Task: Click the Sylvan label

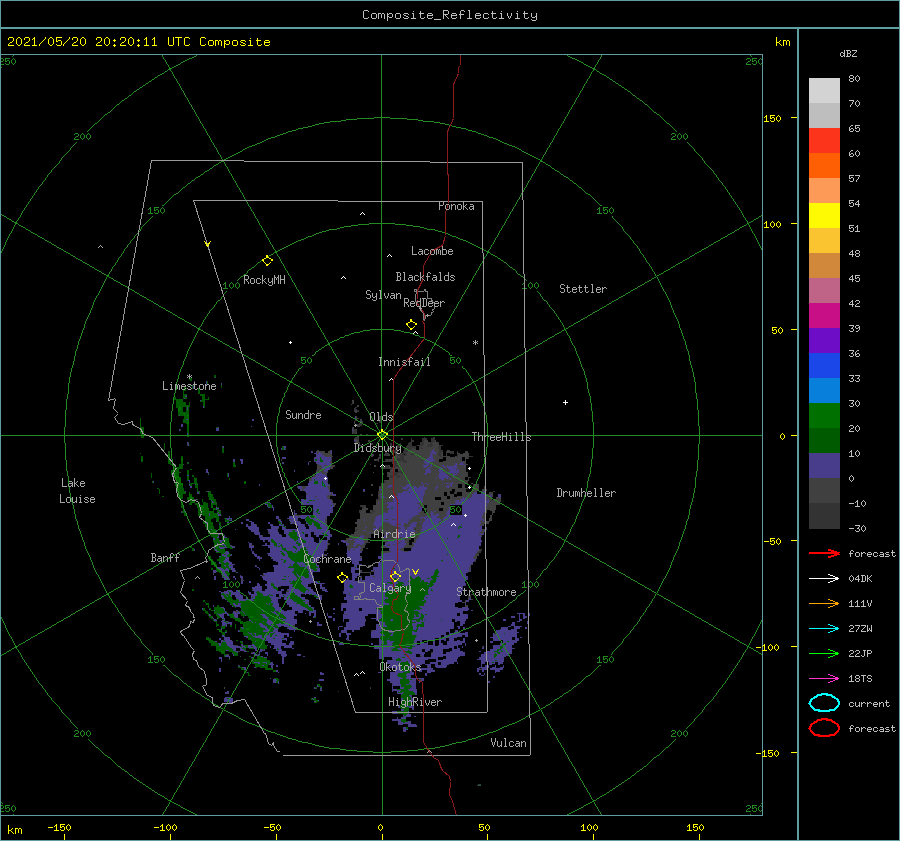Action: tap(383, 295)
